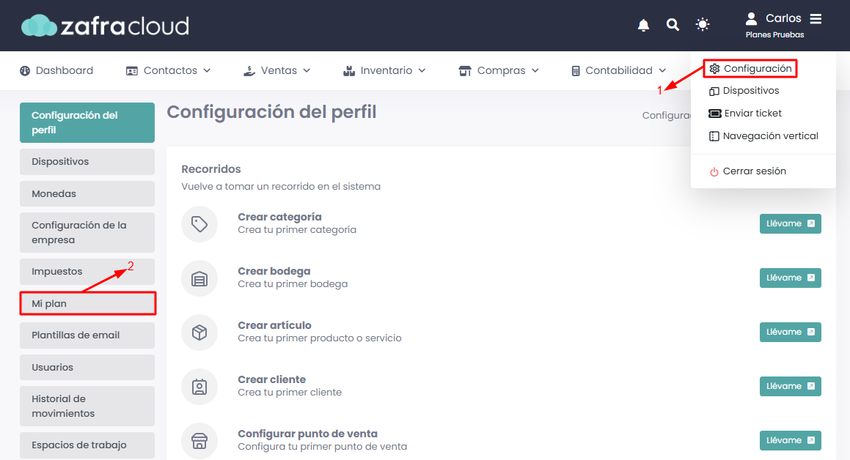Click the Carlos user avatar icon

[x=751, y=19]
